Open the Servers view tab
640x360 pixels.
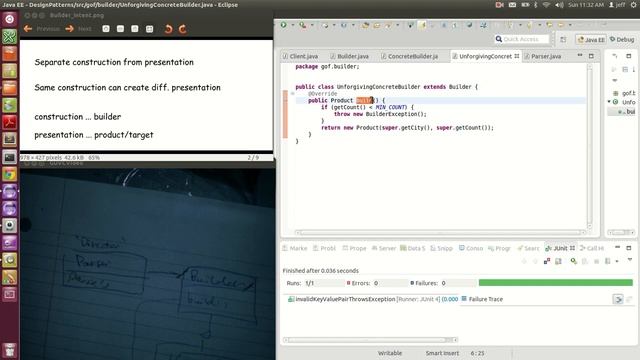tap(384, 248)
